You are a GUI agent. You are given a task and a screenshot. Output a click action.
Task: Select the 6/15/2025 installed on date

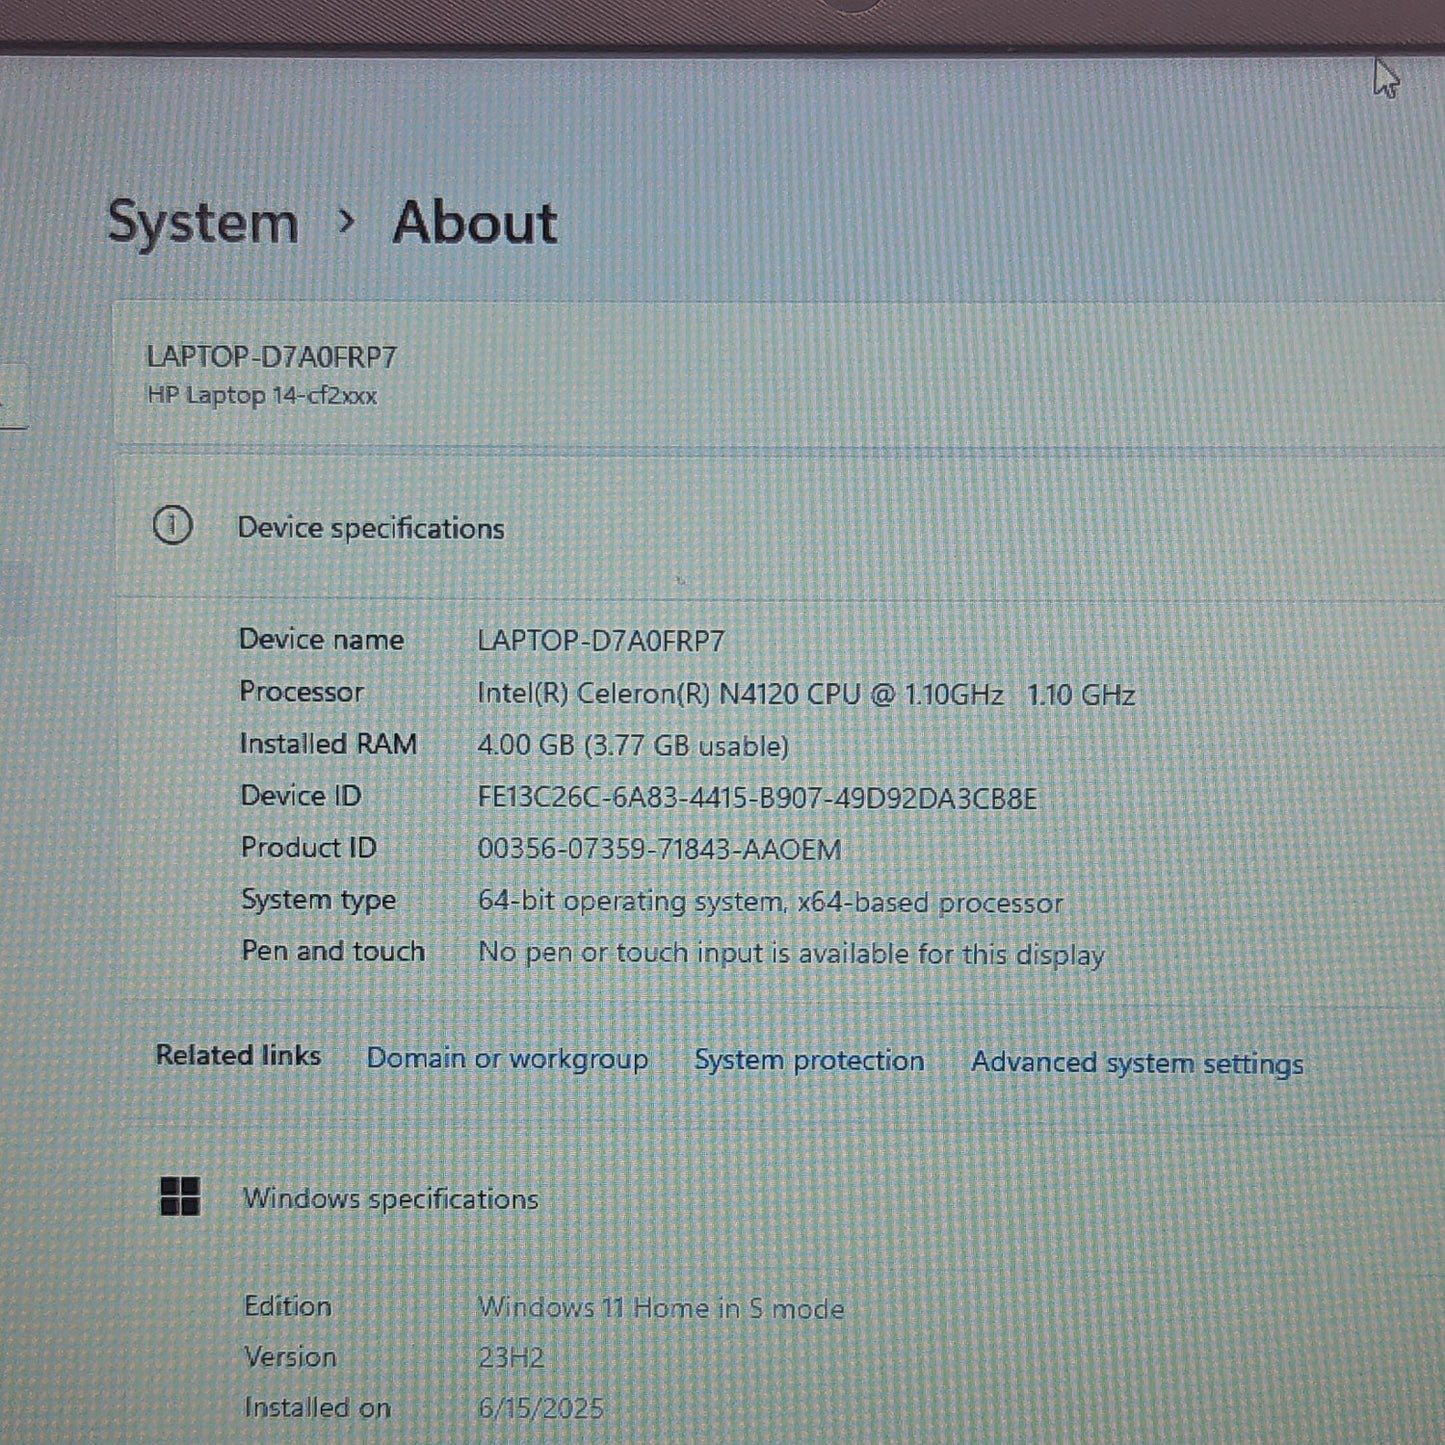(x=541, y=1409)
